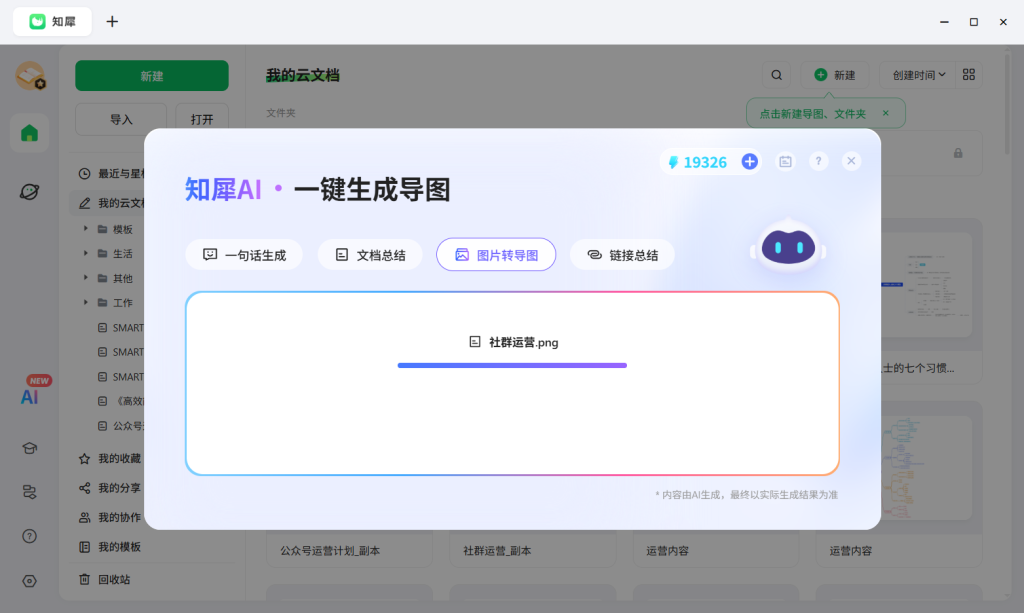The image size is (1024, 613).
Task: Click the lock icon on the folder card
Action: point(958,153)
